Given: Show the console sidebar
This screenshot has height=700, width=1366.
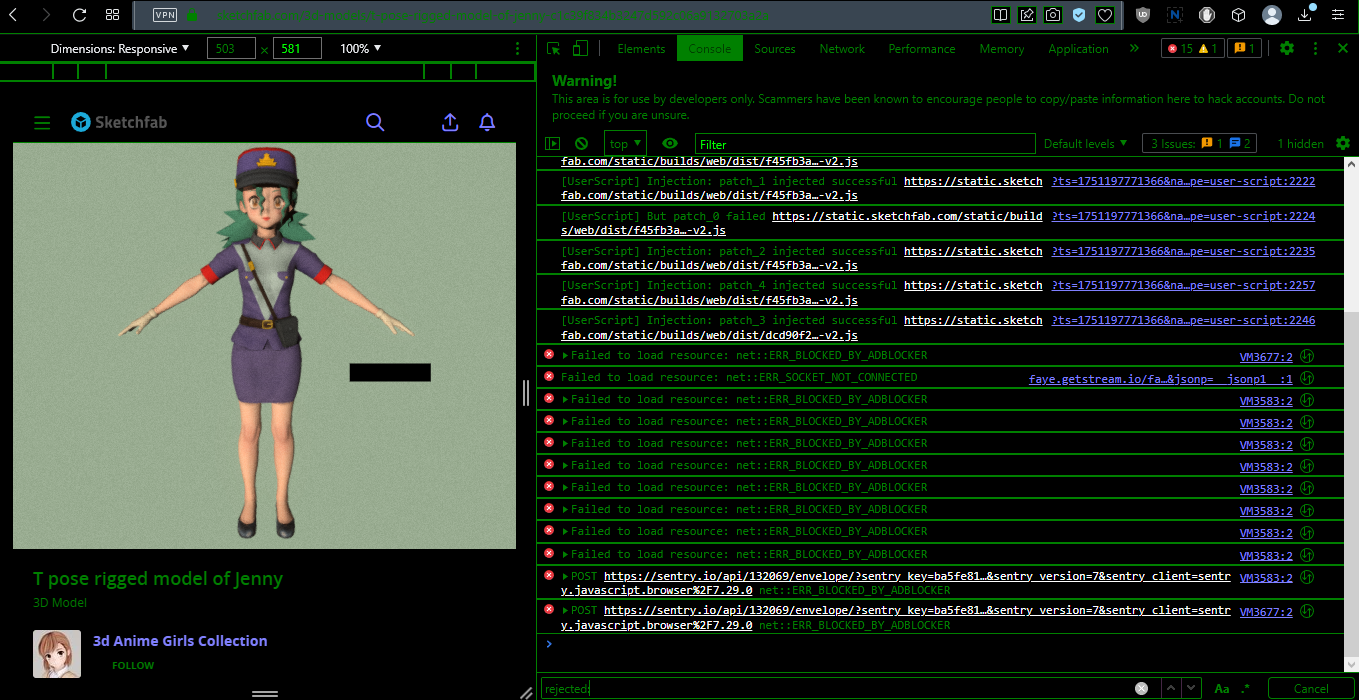Looking at the screenshot, I should coord(553,144).
